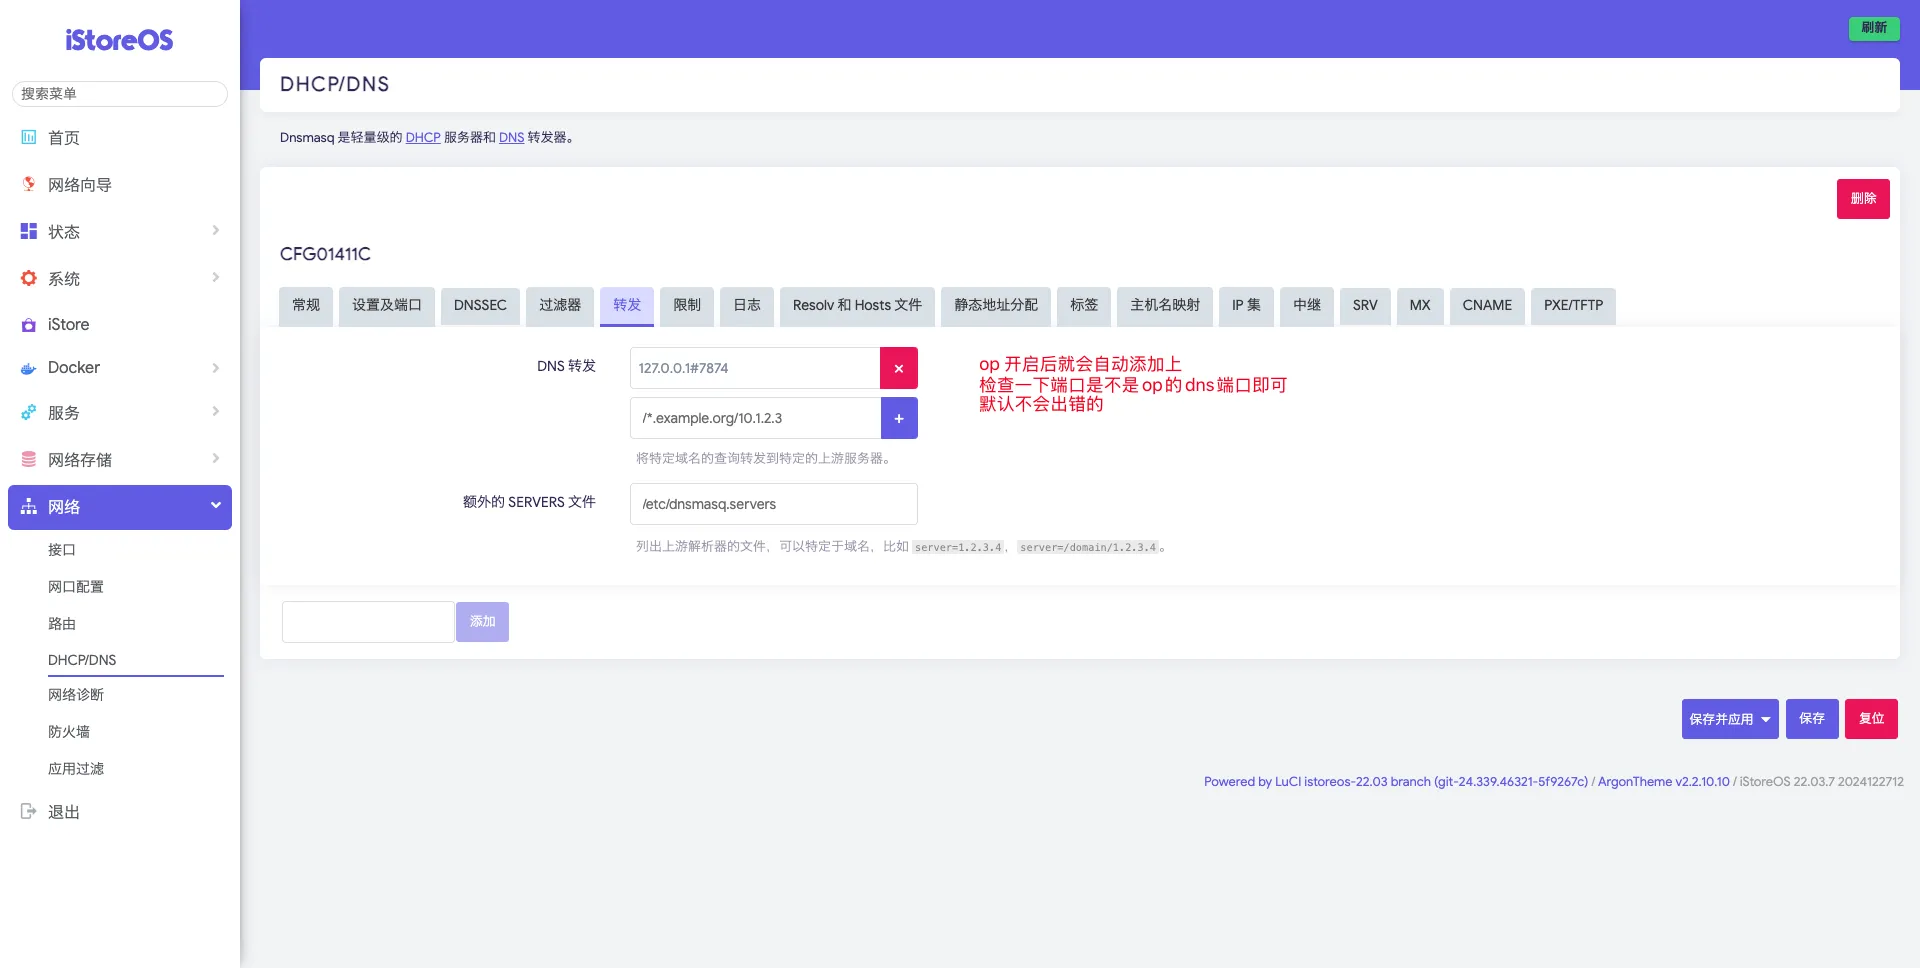Click the green refresh (刷新) button

[1873, 28]
